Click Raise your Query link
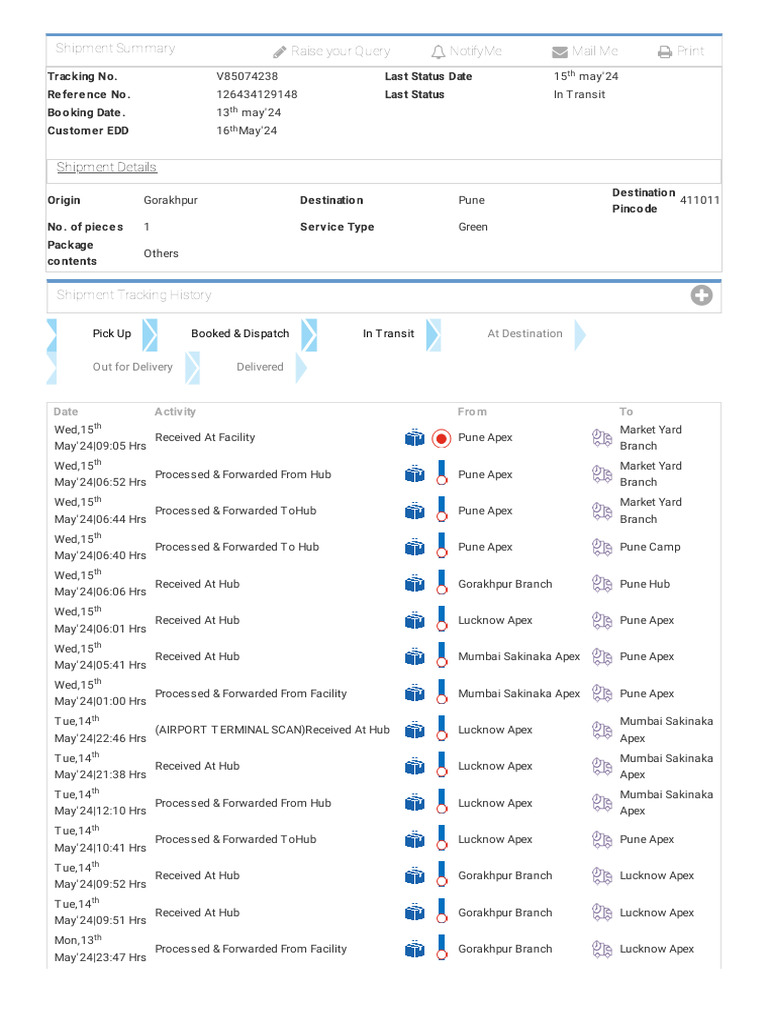768x1024 pixels. [340, 52]
